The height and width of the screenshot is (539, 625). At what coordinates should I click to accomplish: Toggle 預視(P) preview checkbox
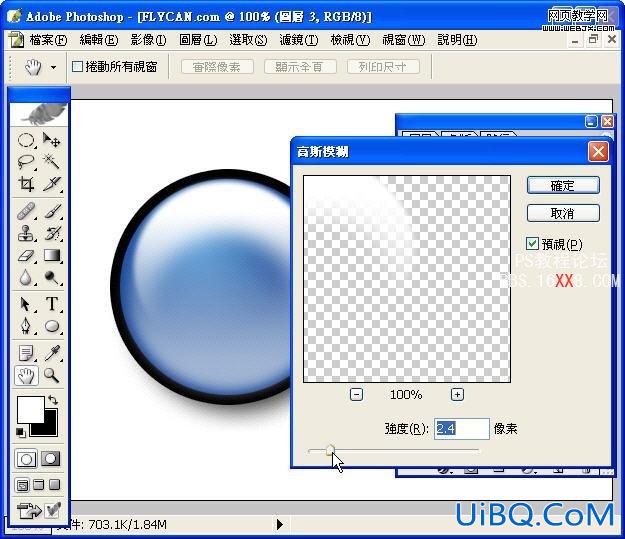[x=532, y=244]
